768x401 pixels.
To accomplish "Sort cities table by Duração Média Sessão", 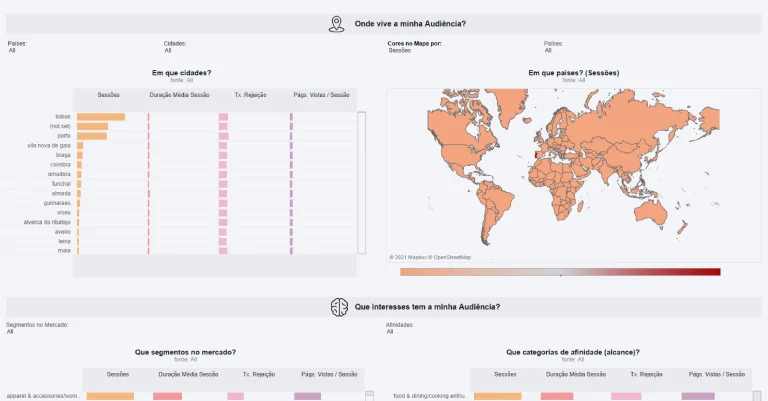I will click(x=179, y=95).
